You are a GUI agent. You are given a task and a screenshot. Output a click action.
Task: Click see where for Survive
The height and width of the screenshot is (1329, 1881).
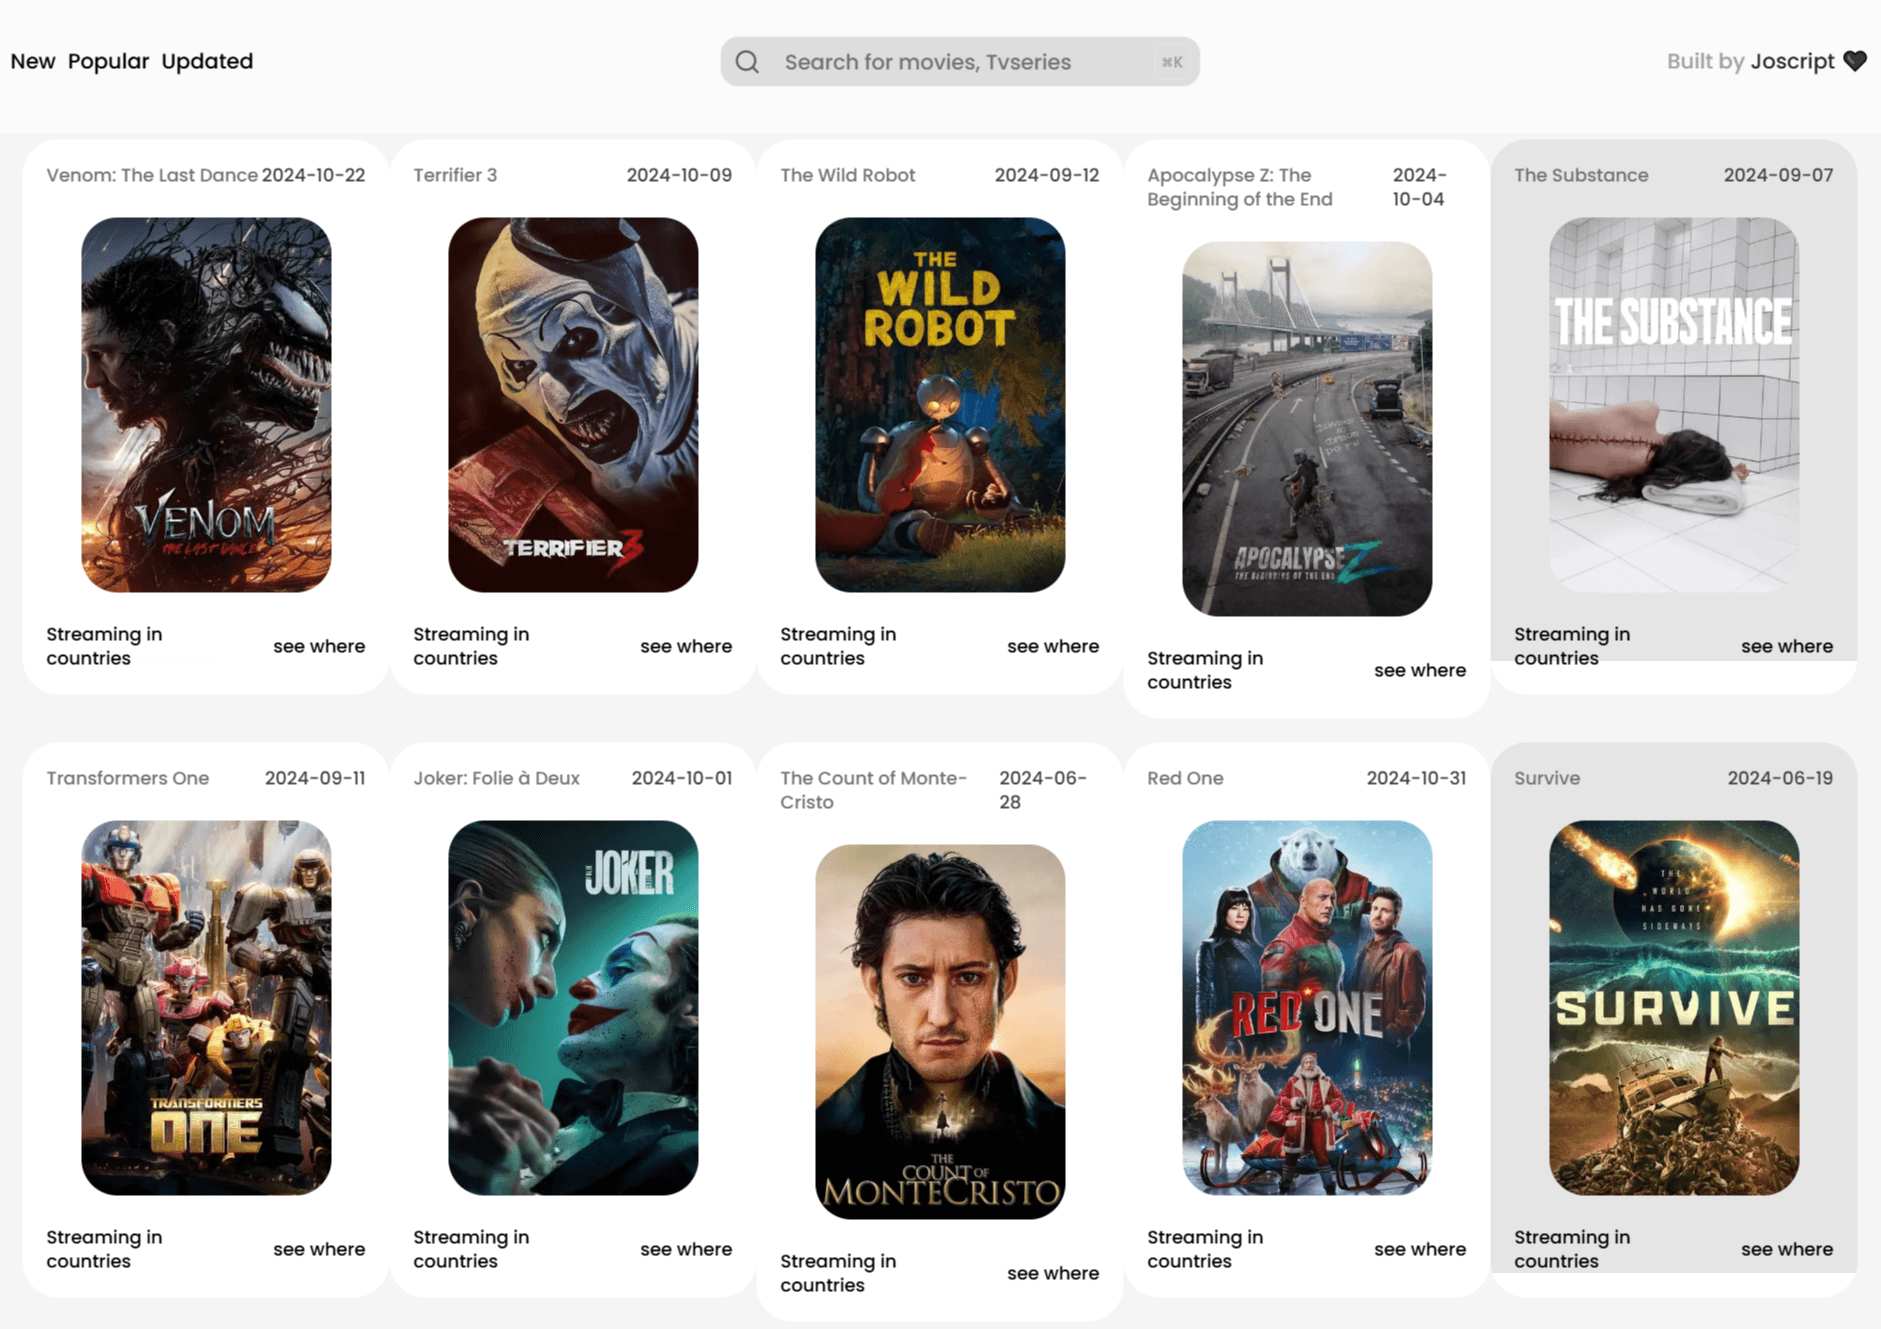1787,1249
